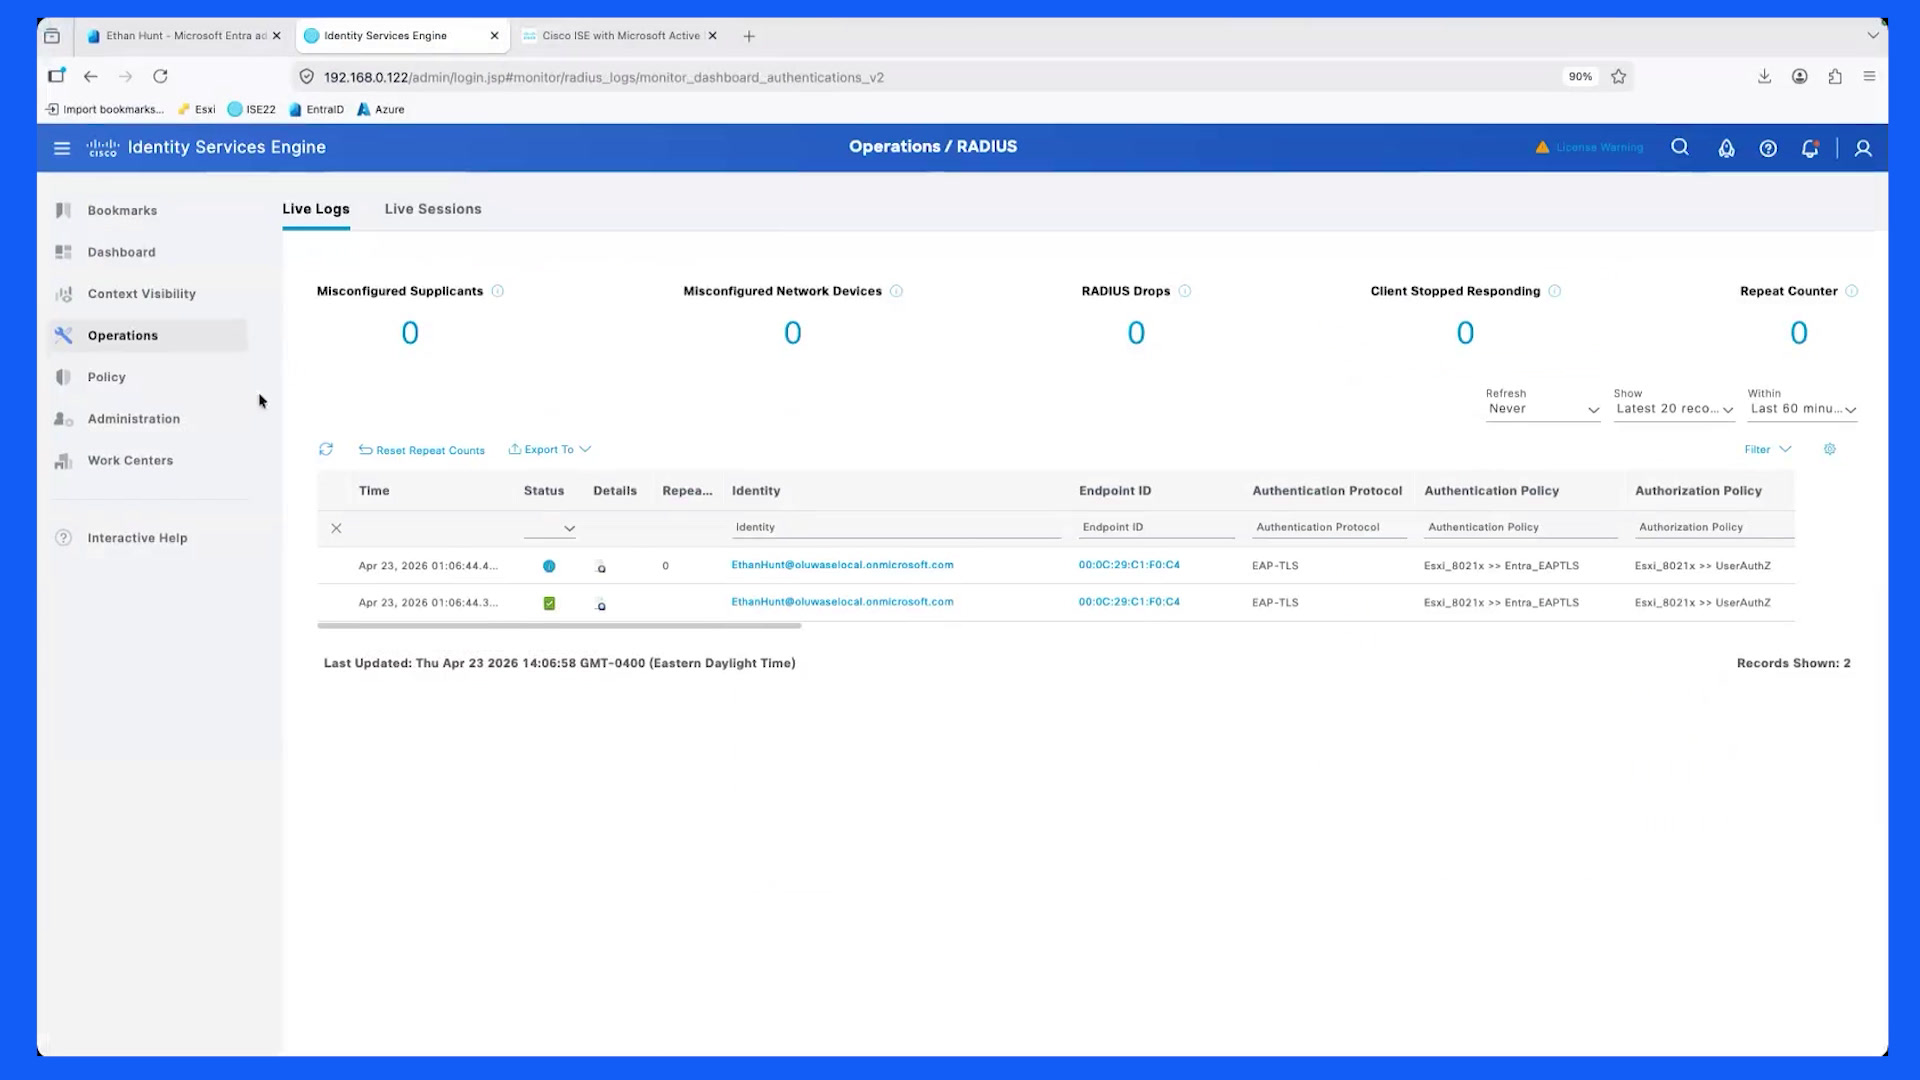Screen dimensions: 1920x1080
Task: Open details for the 01:06:44.4 log entry
Action: coord(601,567)
